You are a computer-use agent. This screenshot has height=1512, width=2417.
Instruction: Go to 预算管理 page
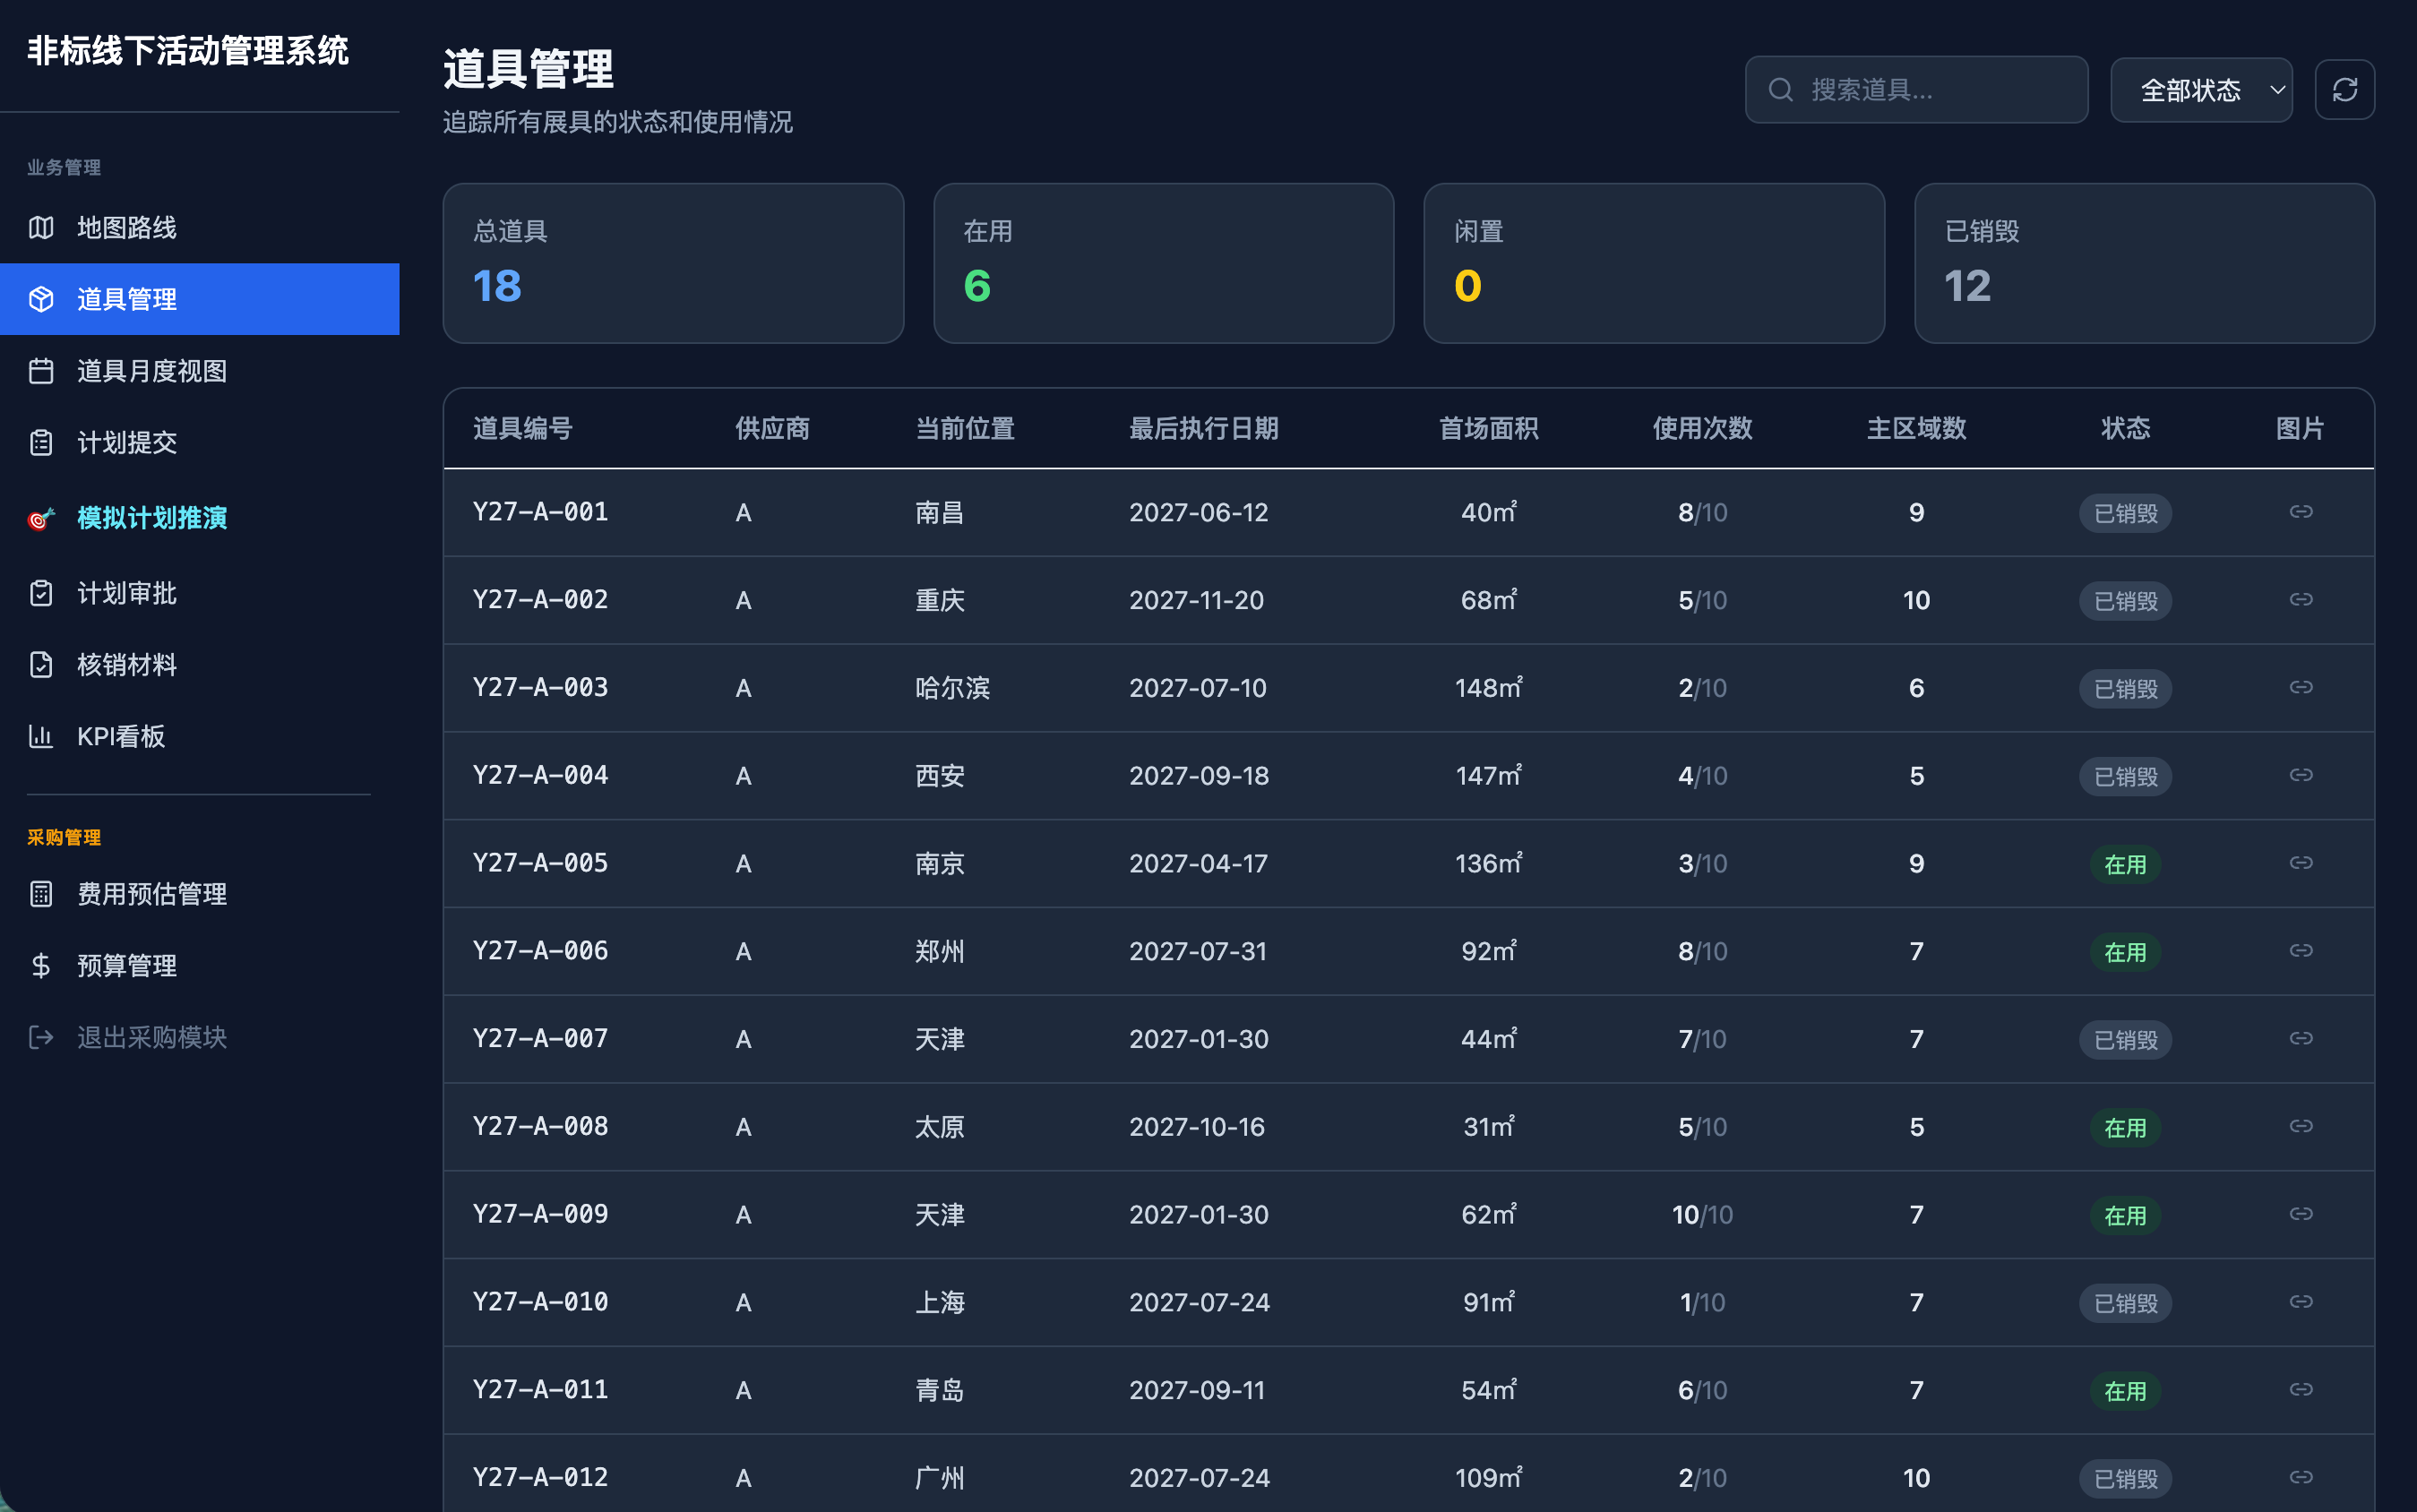200,965
